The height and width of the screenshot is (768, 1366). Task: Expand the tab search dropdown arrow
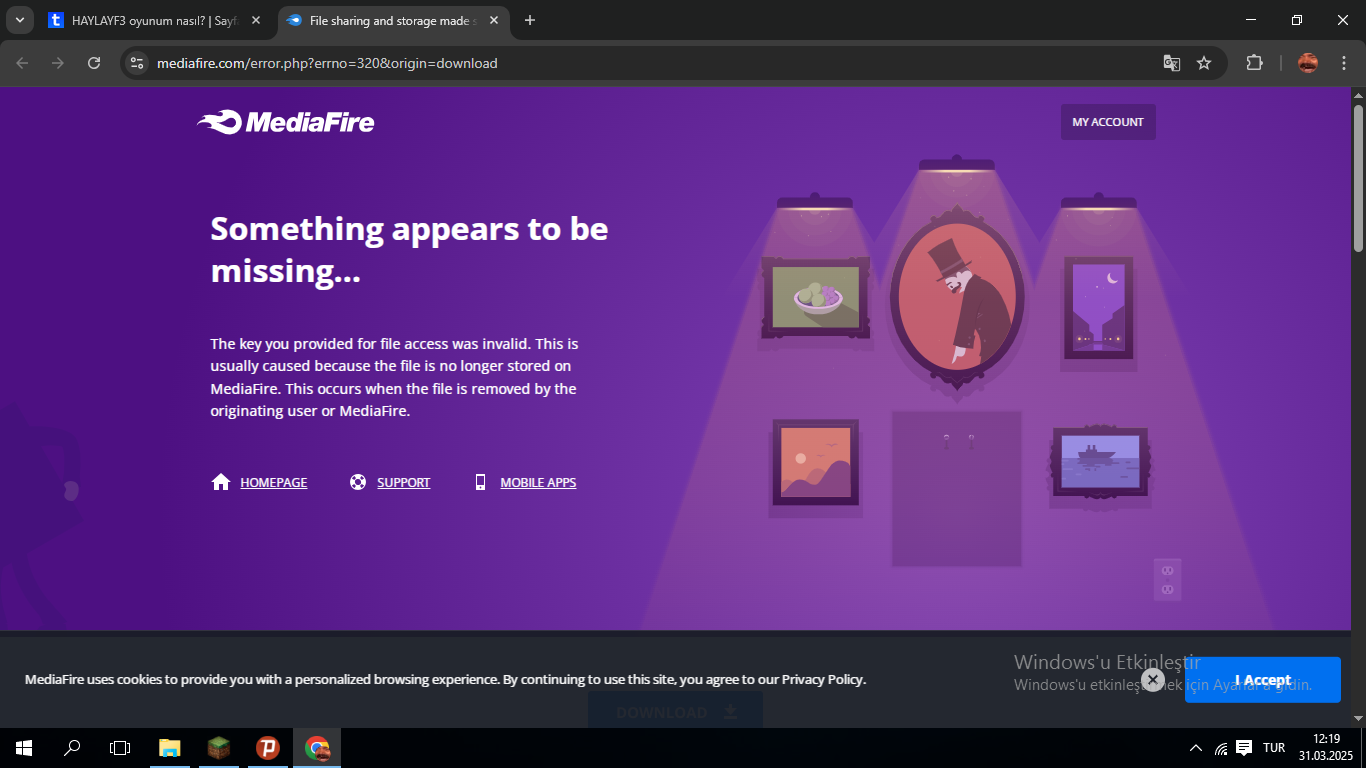click(x=19, y=20)
